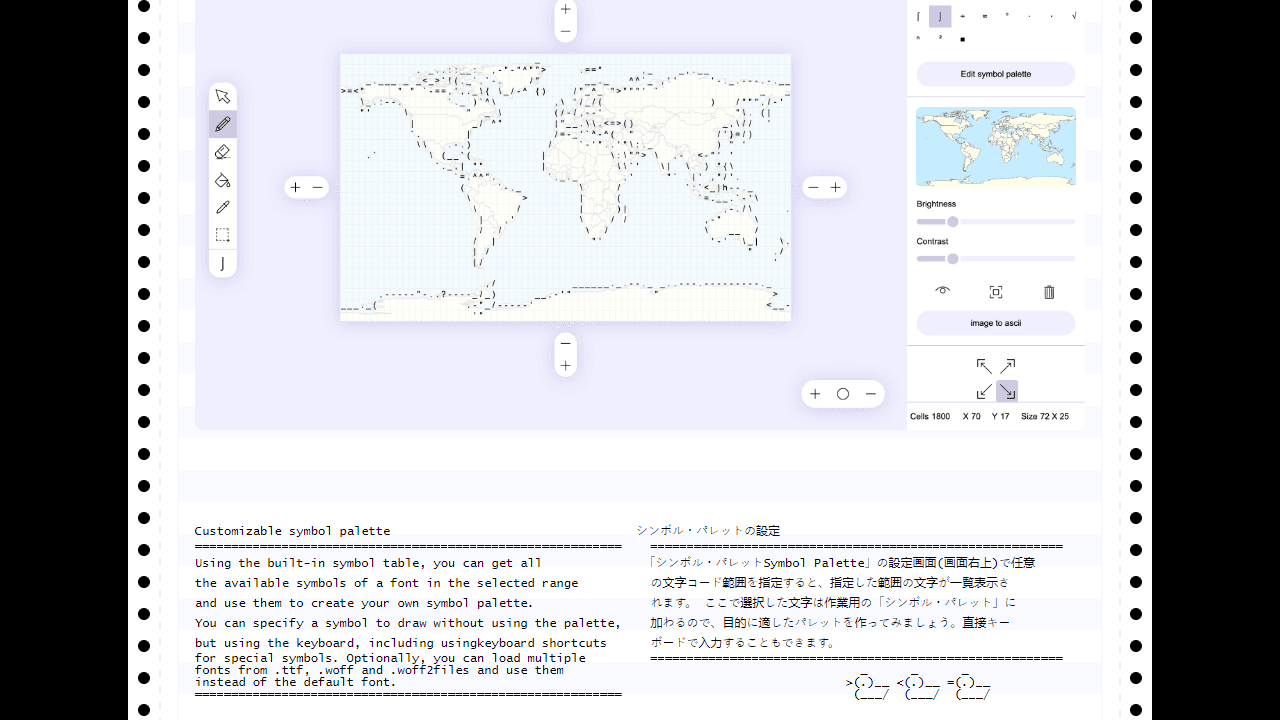This screenshot has width=1280, height=720.
Task: Zoom in with the plus zoom control
Action: [815, 394]
